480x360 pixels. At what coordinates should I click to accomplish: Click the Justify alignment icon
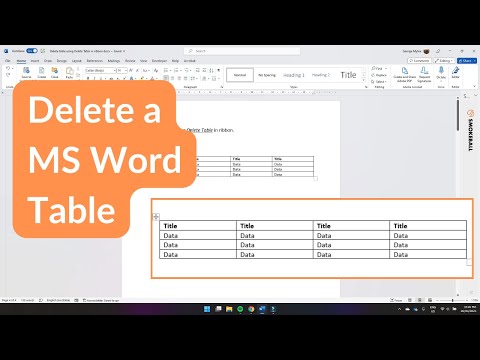186,79
